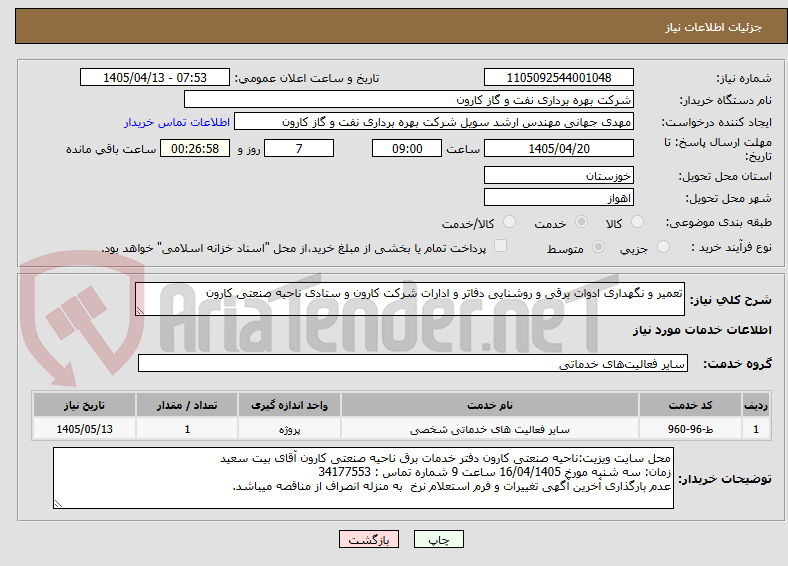
Task: Click the remaining days field showing 7
Action: tap(299, 148)
